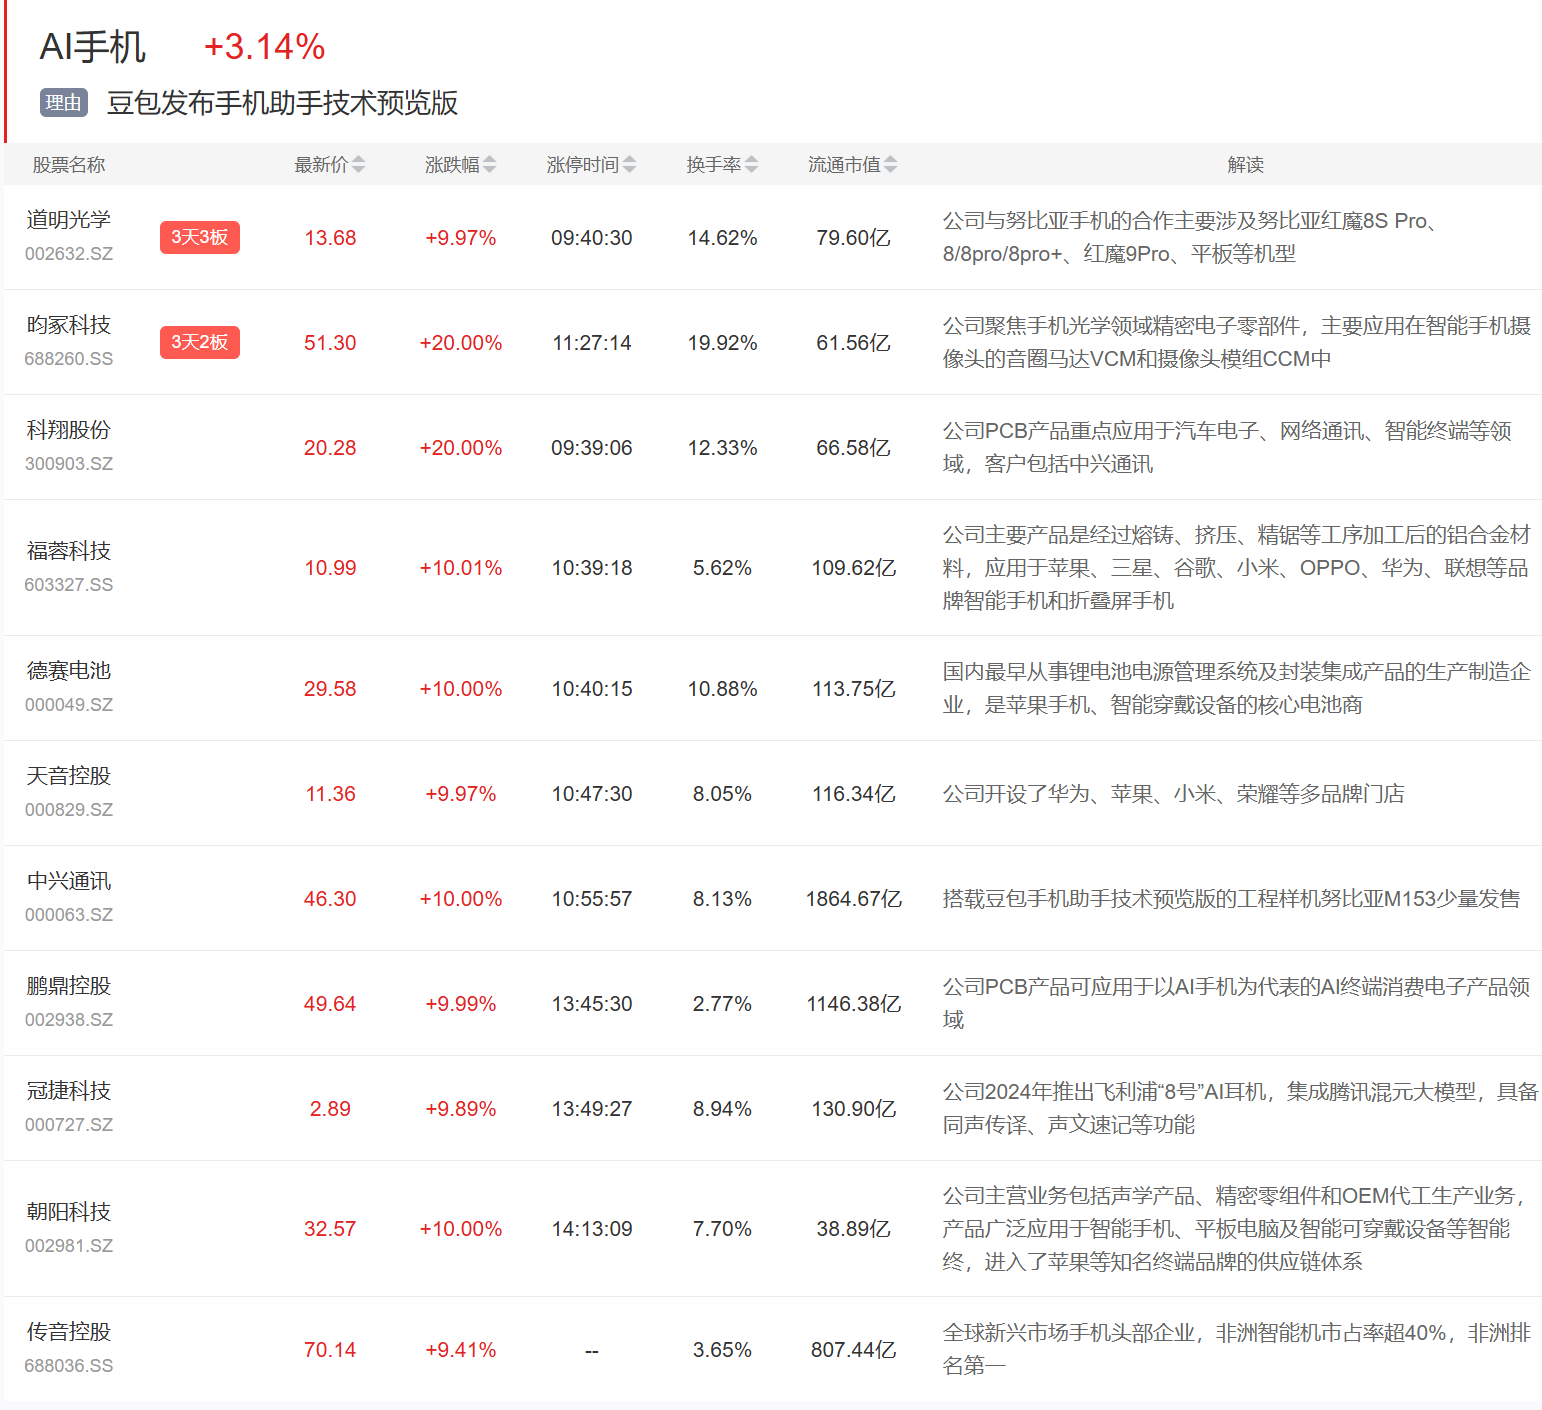The height and width of the screenshot is (1410, 1542).
Task: Sort by 流通市值 column arrows
Action: click(890, 165)
